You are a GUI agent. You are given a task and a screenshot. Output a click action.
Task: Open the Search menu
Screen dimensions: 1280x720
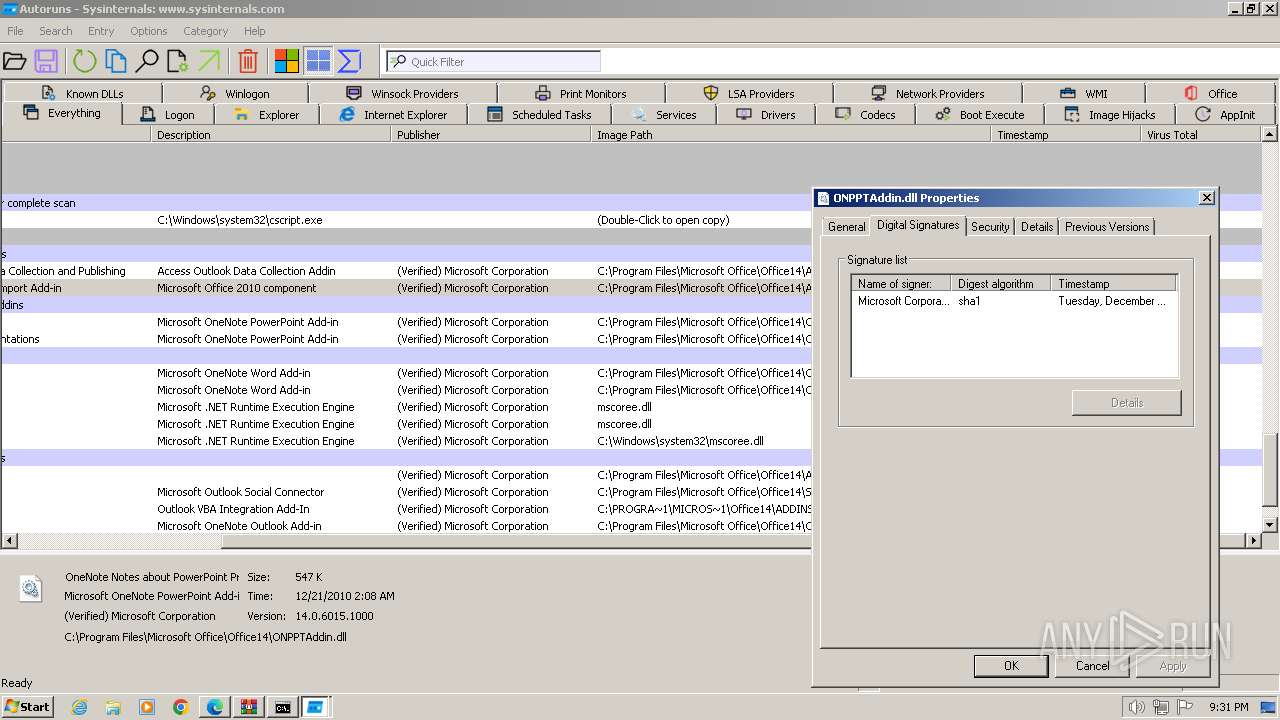(56, 31)
